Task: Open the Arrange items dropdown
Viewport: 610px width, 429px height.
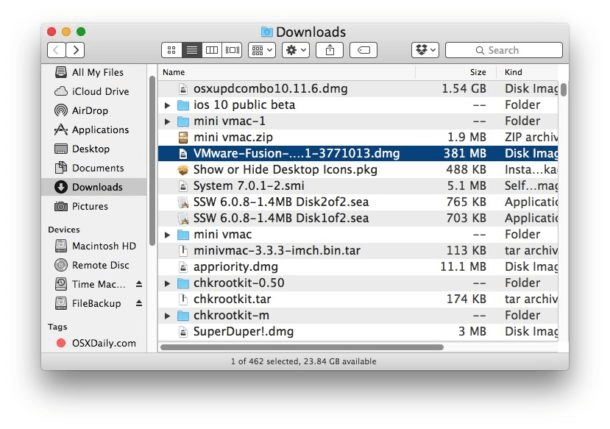Action: click(x=262, y=50)
